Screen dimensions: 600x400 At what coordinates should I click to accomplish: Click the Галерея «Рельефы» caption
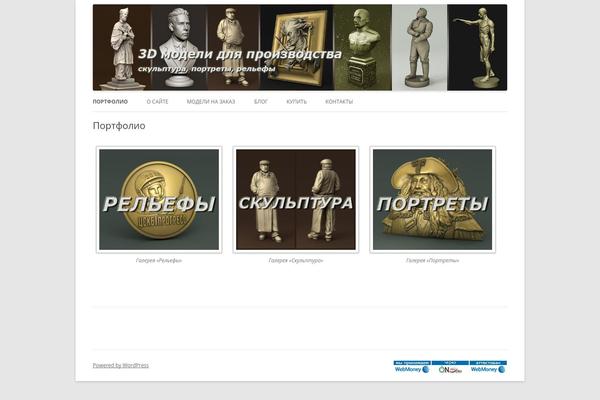159,261
